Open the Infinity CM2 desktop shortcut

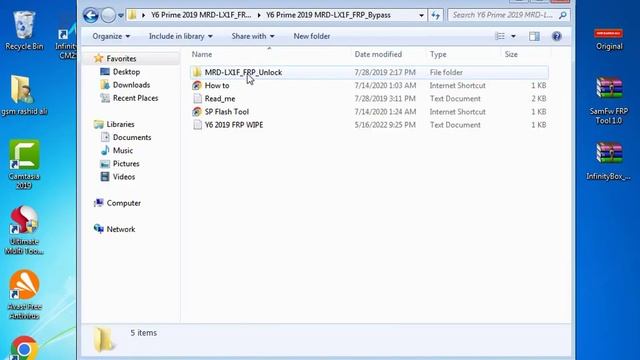click(x=66, y=42)
